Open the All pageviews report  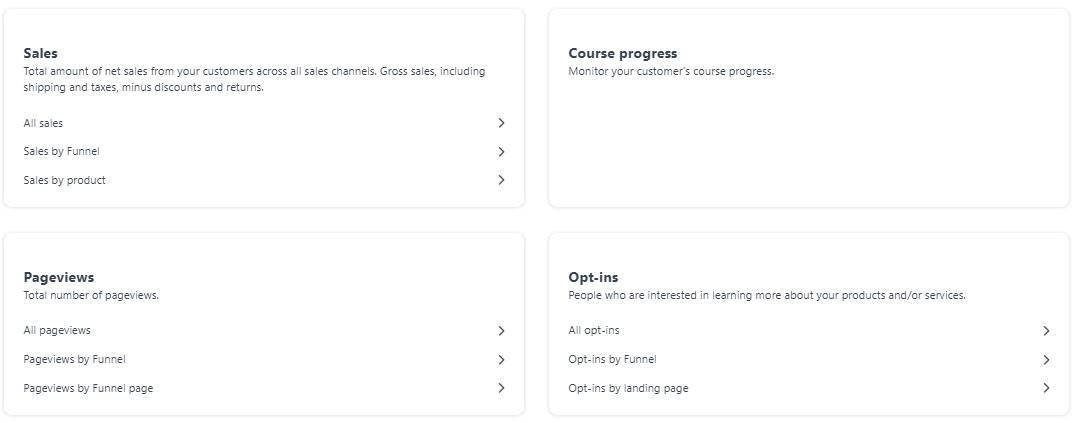[57, 330]
